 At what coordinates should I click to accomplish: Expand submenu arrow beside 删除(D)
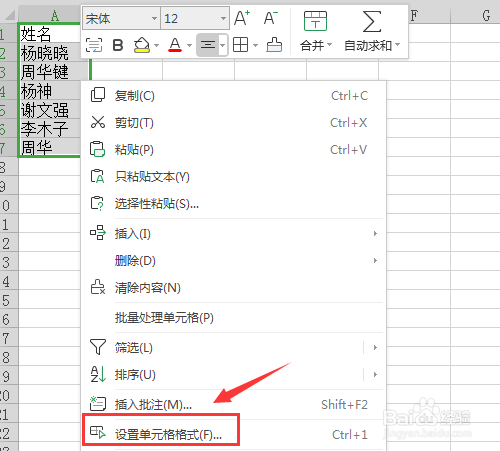point(375,260)
